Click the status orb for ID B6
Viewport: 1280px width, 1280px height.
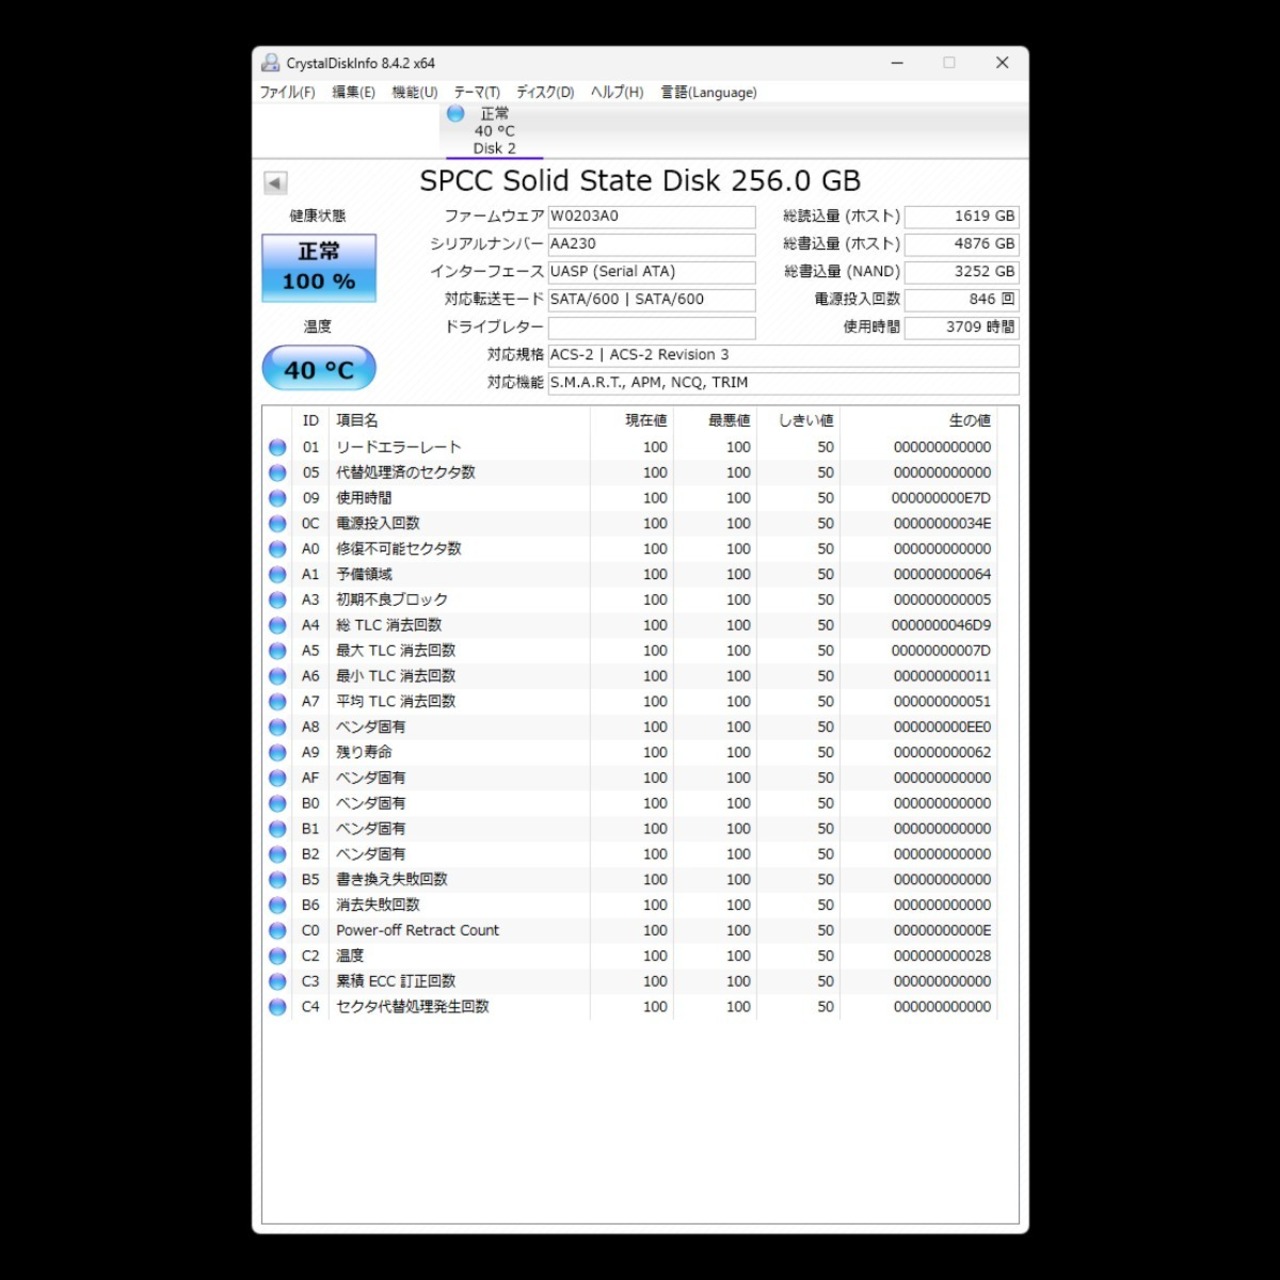click(278, 906)
